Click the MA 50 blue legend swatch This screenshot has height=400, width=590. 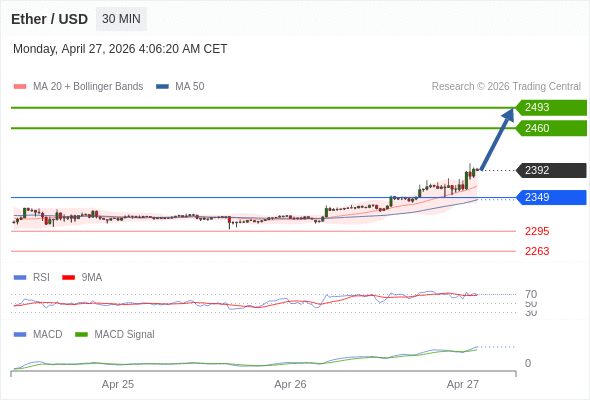pos(162,87)
